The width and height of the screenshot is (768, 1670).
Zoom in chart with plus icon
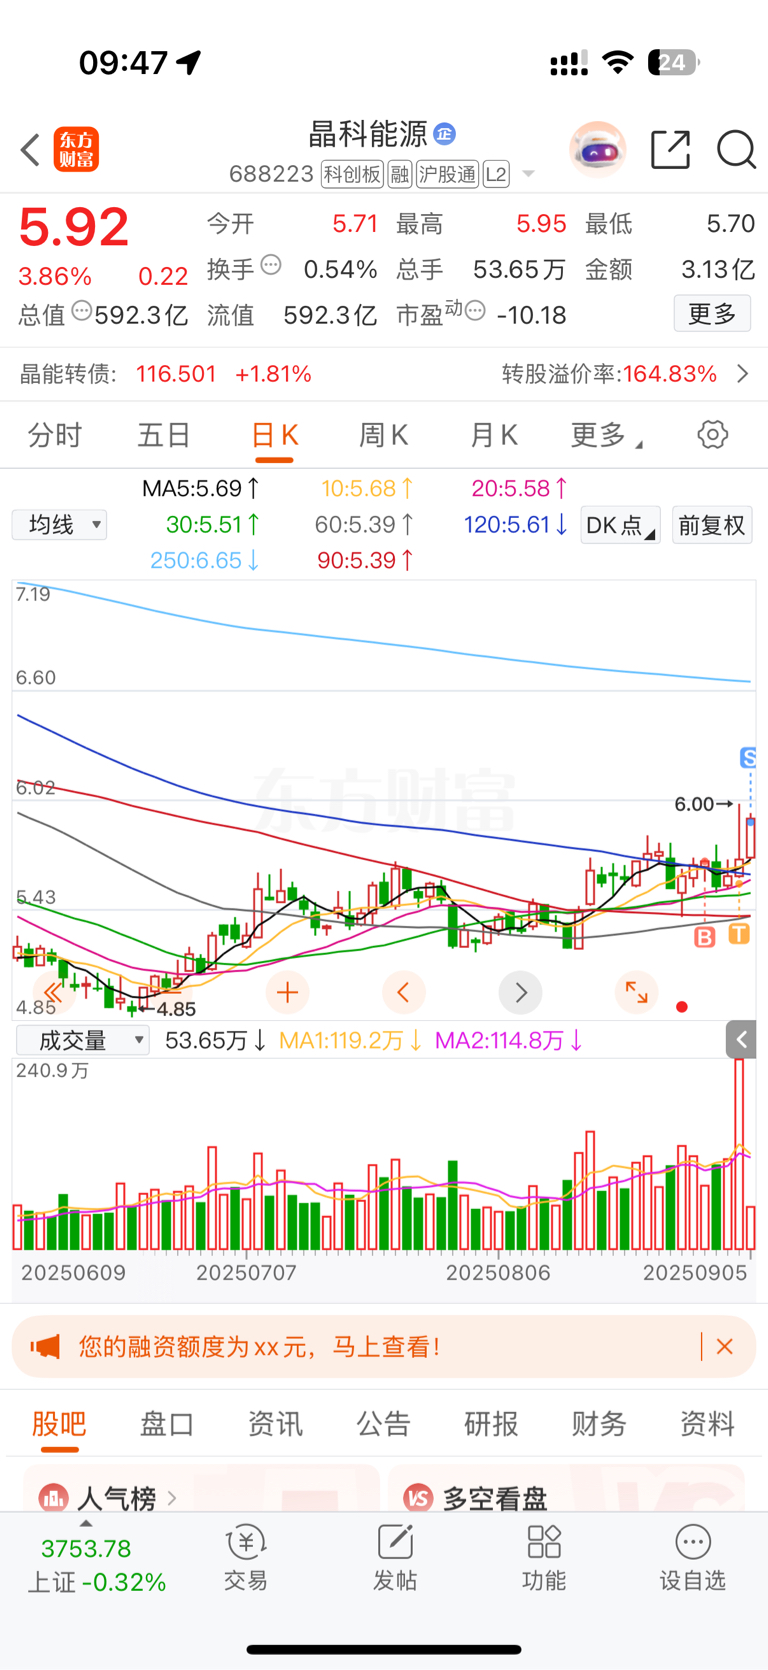(288, 992)
